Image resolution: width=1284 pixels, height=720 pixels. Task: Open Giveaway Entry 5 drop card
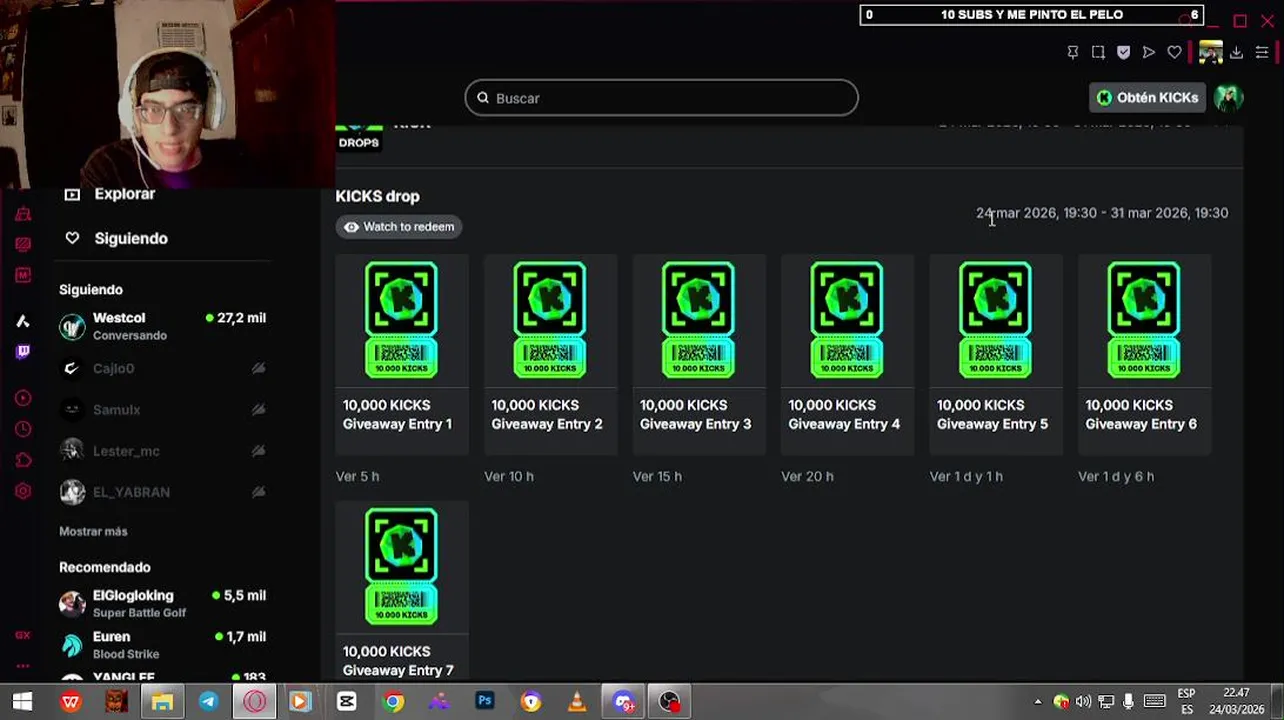click(995, 353)
